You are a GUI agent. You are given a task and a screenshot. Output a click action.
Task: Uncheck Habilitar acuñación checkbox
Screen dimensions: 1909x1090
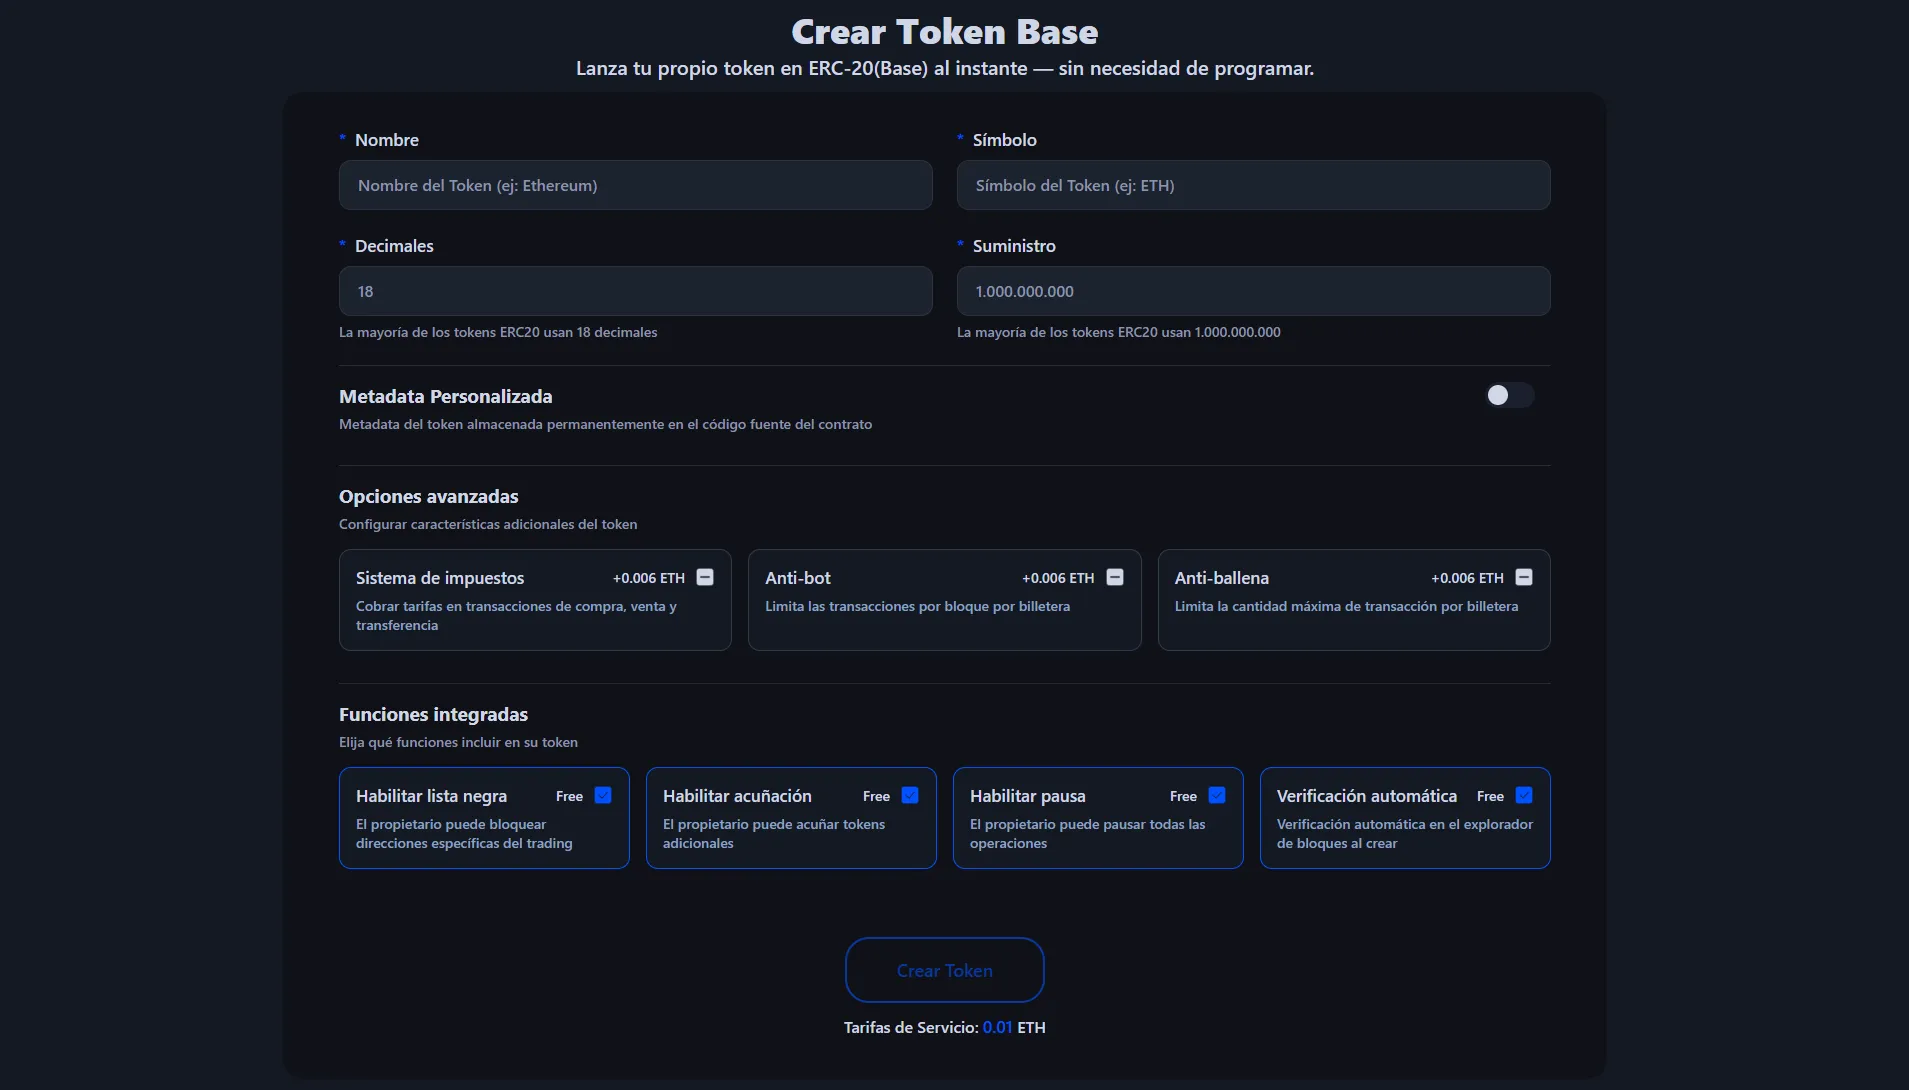(x=910, y=795)
